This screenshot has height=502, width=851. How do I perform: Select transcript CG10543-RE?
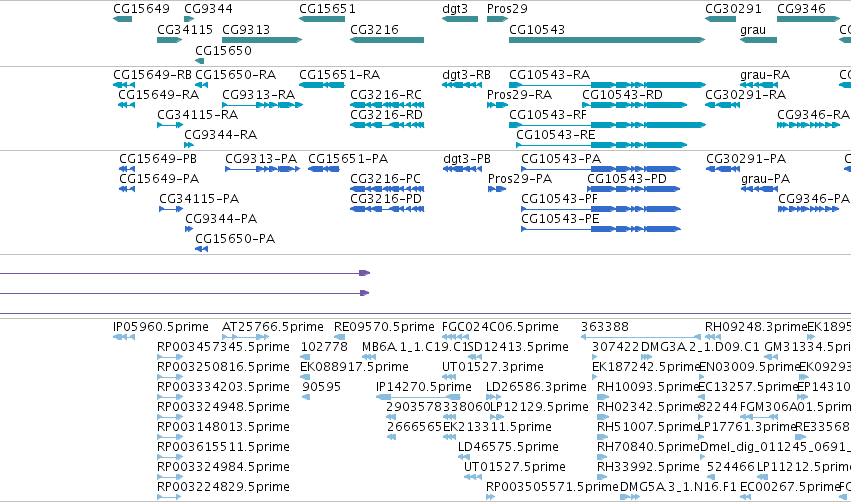tap(556, 135)
